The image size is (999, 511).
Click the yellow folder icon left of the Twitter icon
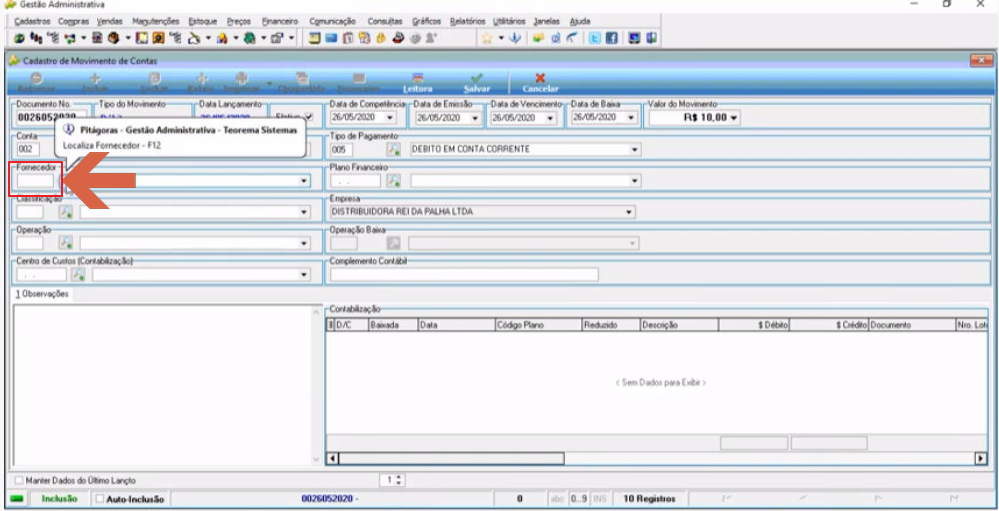coord(538,38)
